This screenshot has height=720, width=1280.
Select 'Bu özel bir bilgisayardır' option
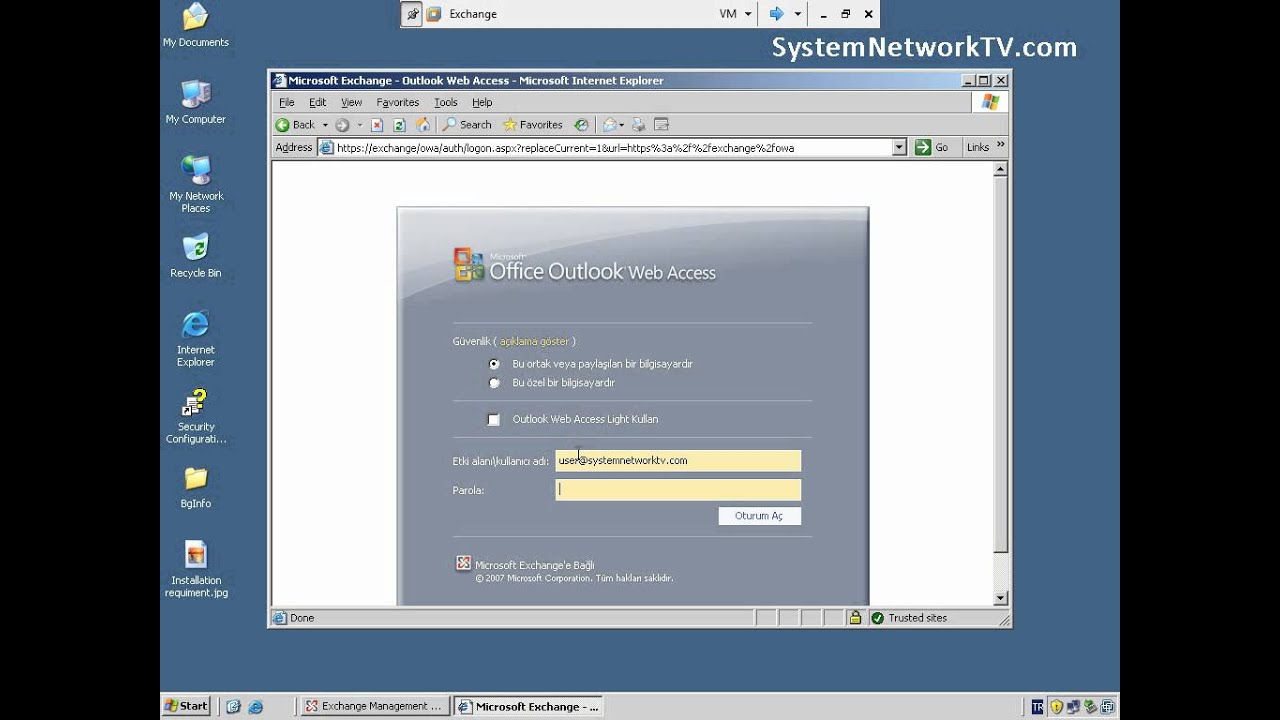pyautogui.click(x=494, y=383)
